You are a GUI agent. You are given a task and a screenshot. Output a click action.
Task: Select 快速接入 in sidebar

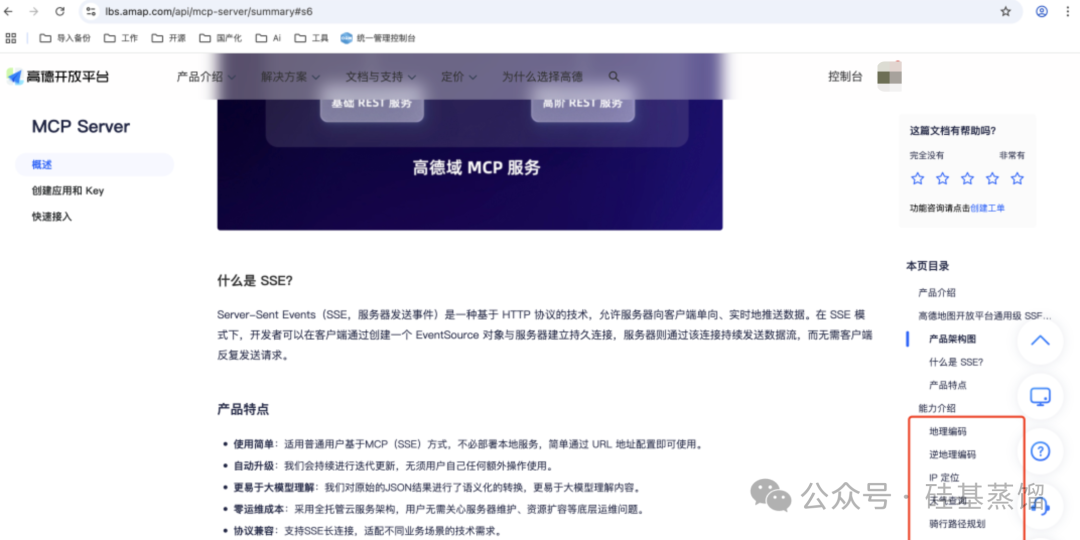point(52,216)
